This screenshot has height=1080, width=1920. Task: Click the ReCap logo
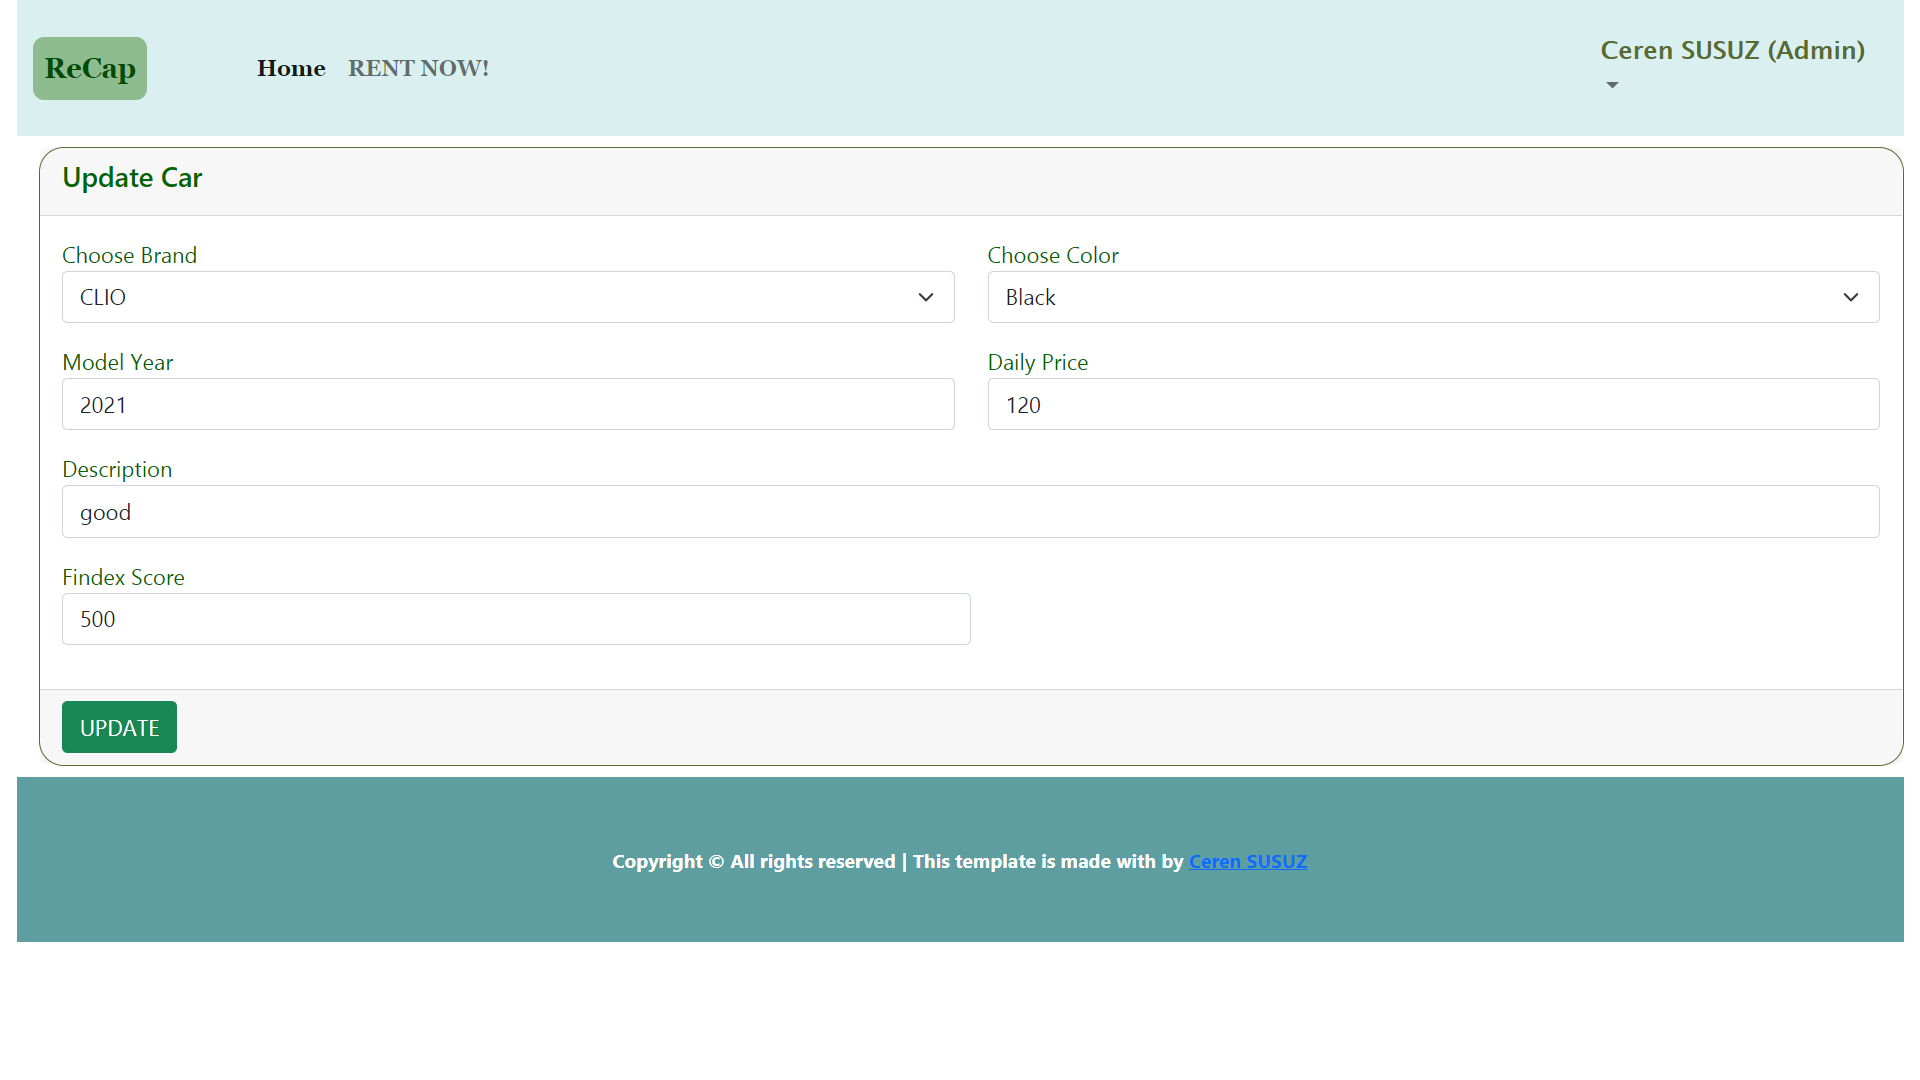coord(90,68)
